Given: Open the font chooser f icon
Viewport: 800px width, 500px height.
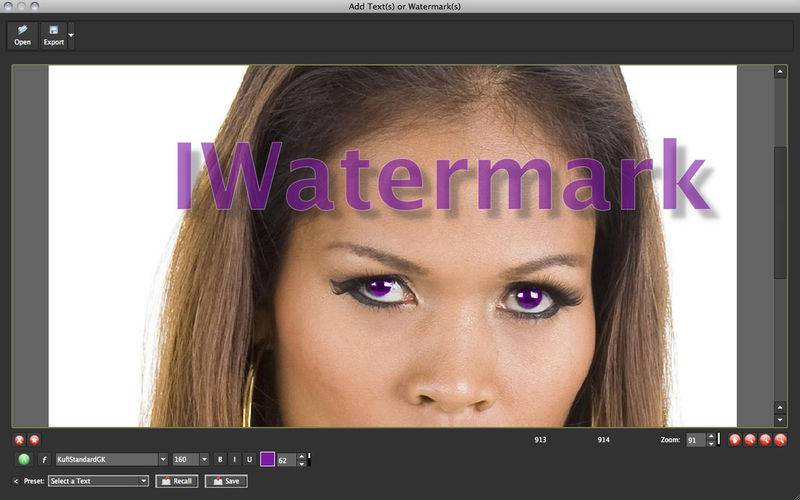Looking at the screenshot, I should click(x=44, y=459).
